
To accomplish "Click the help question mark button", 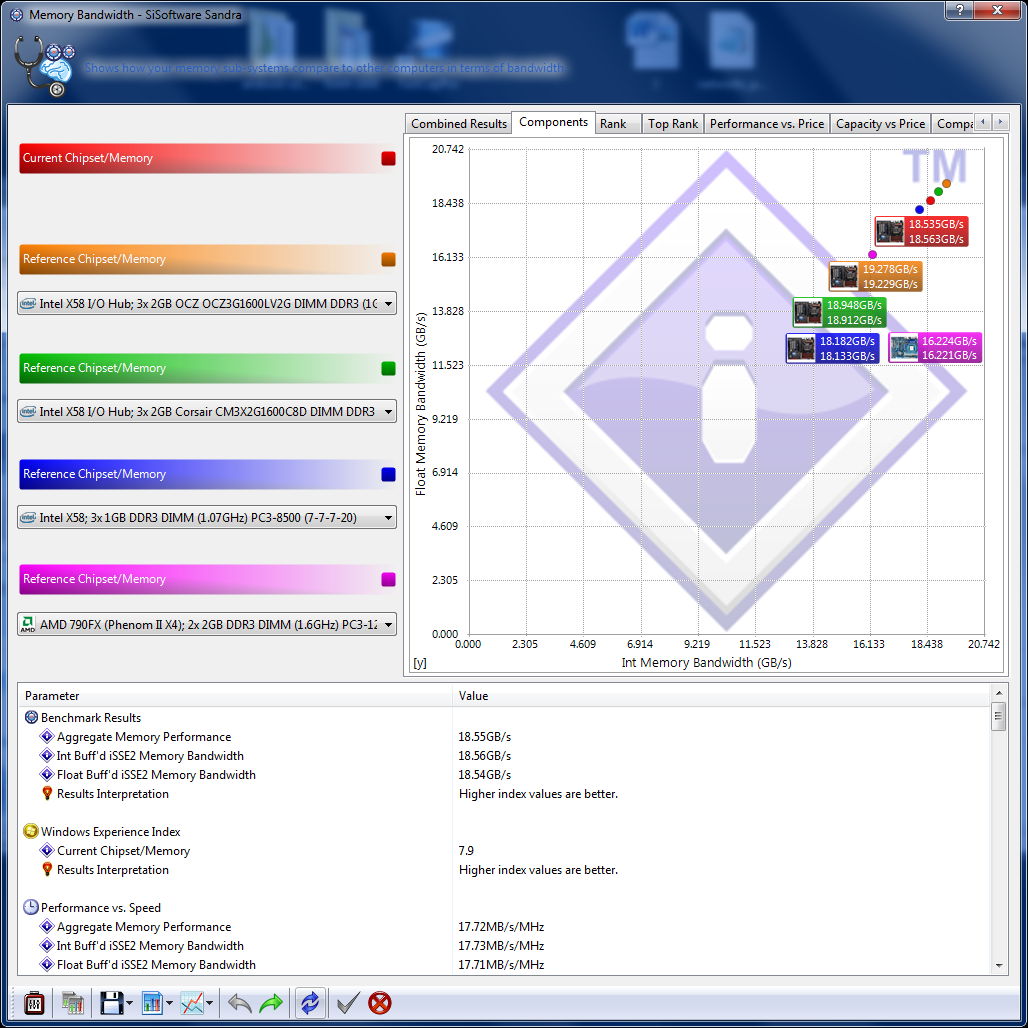I will [x=959, y=9].
